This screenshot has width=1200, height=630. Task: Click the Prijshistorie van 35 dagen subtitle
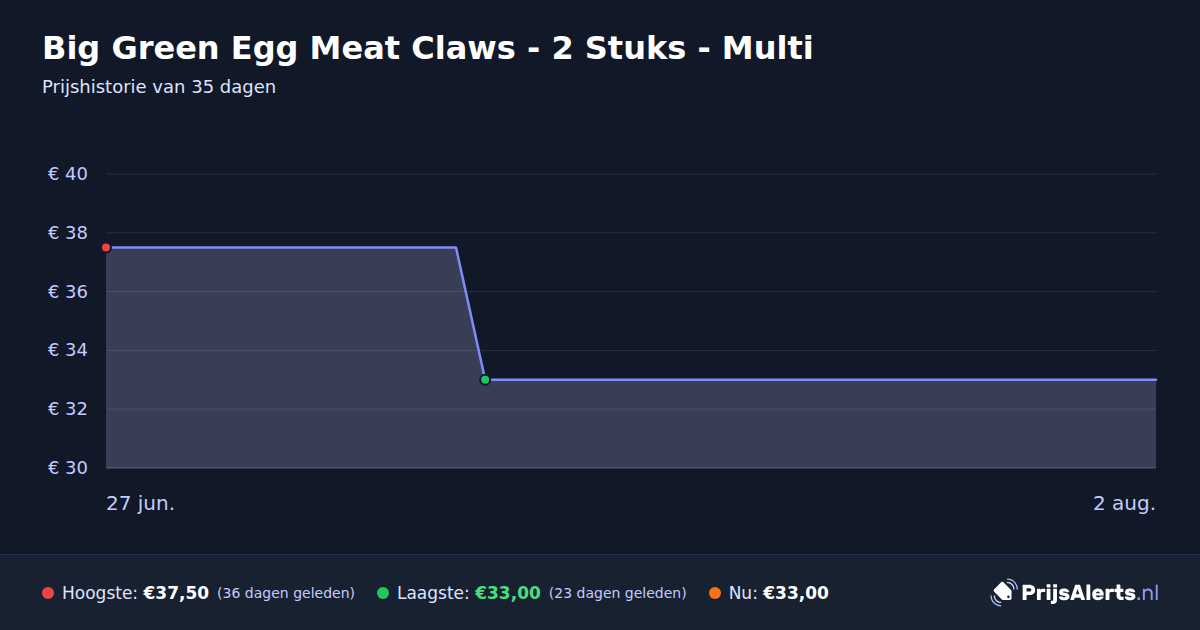(x=159, y=87)
